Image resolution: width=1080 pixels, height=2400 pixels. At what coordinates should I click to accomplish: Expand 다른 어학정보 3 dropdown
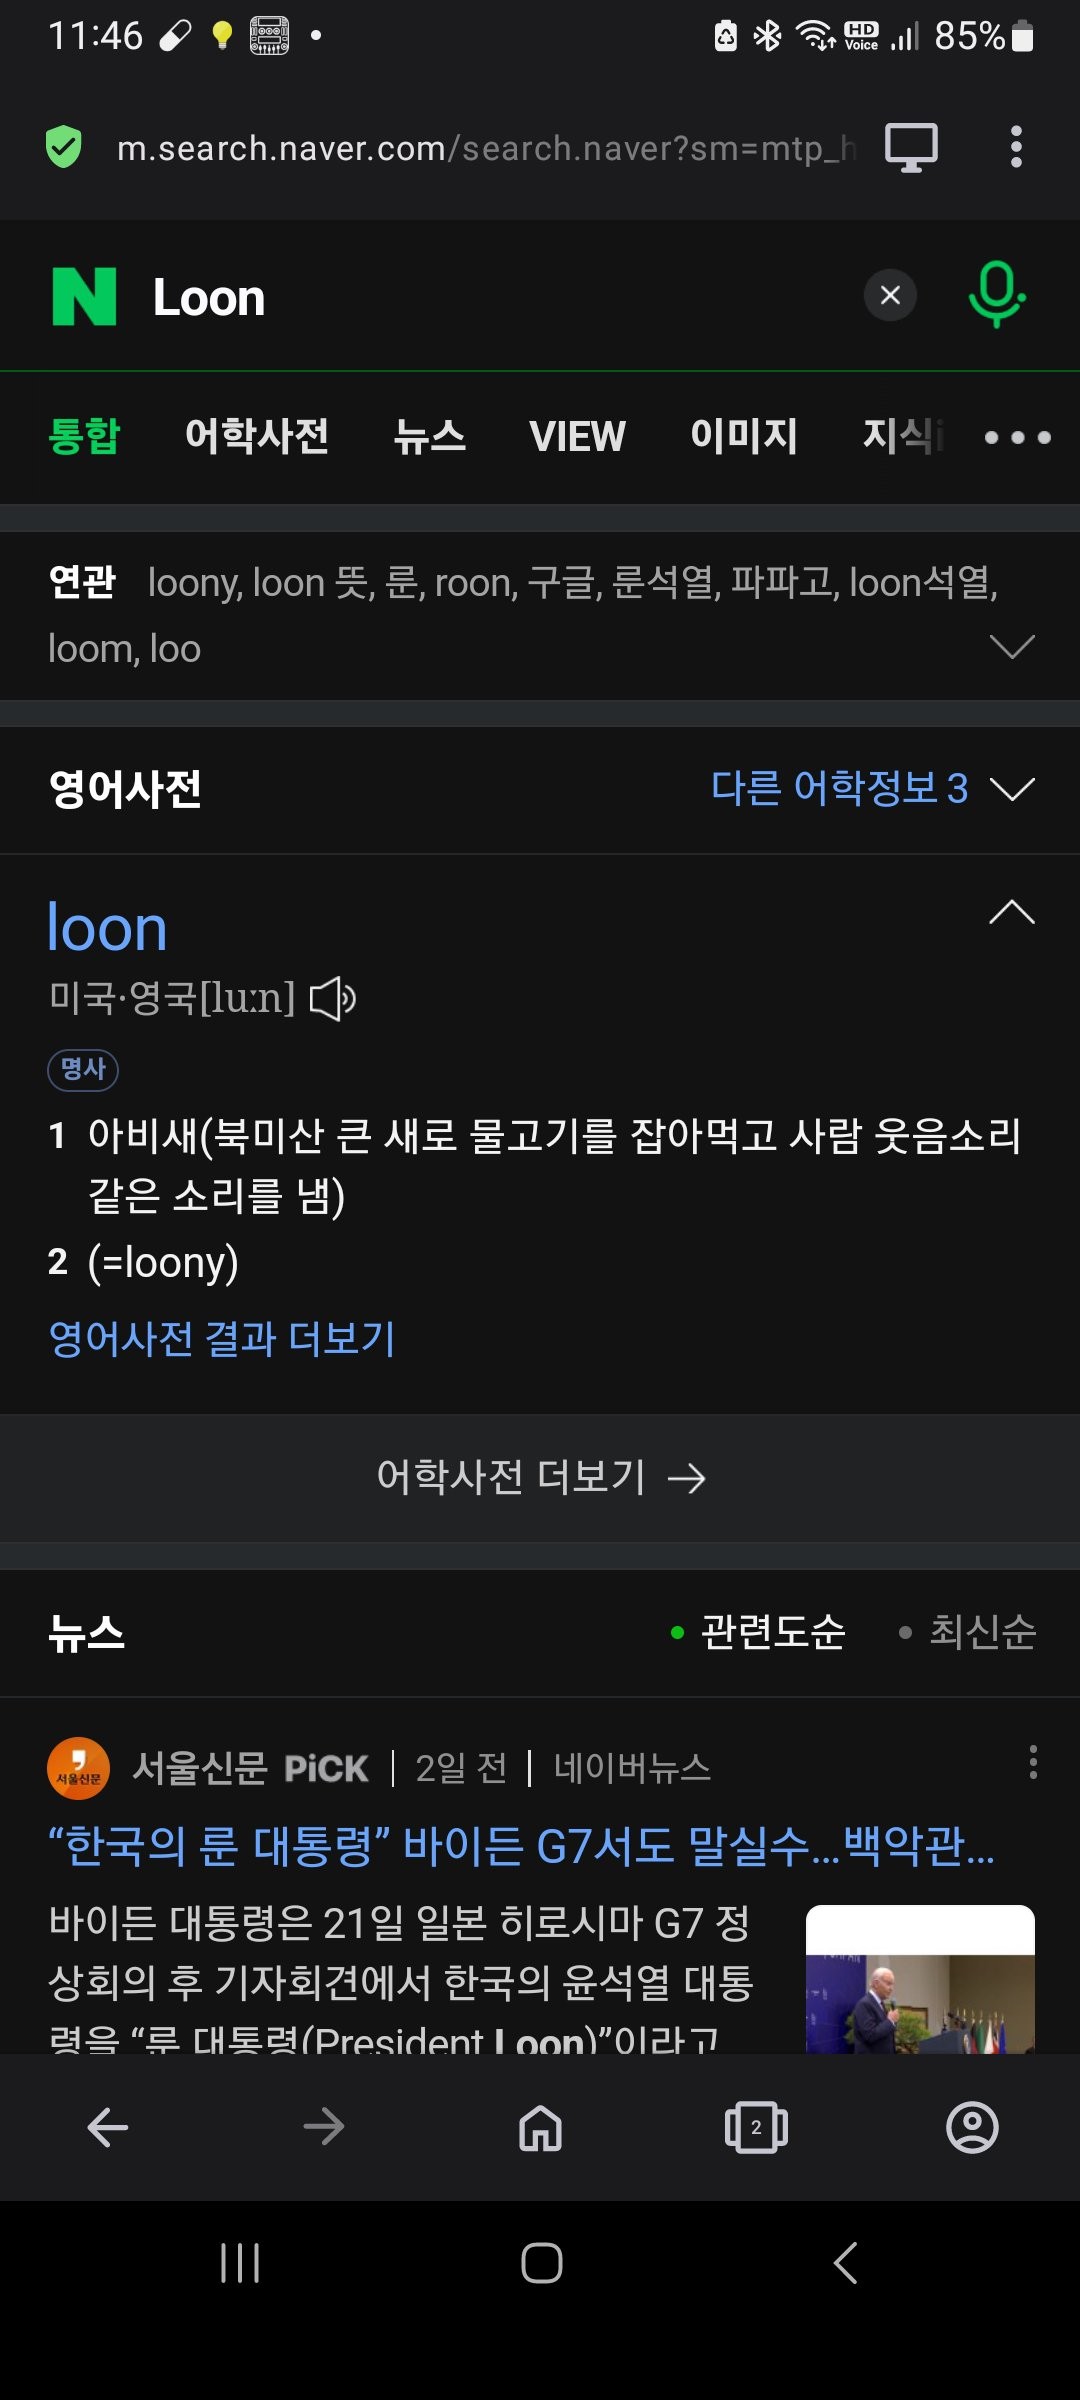872,789
